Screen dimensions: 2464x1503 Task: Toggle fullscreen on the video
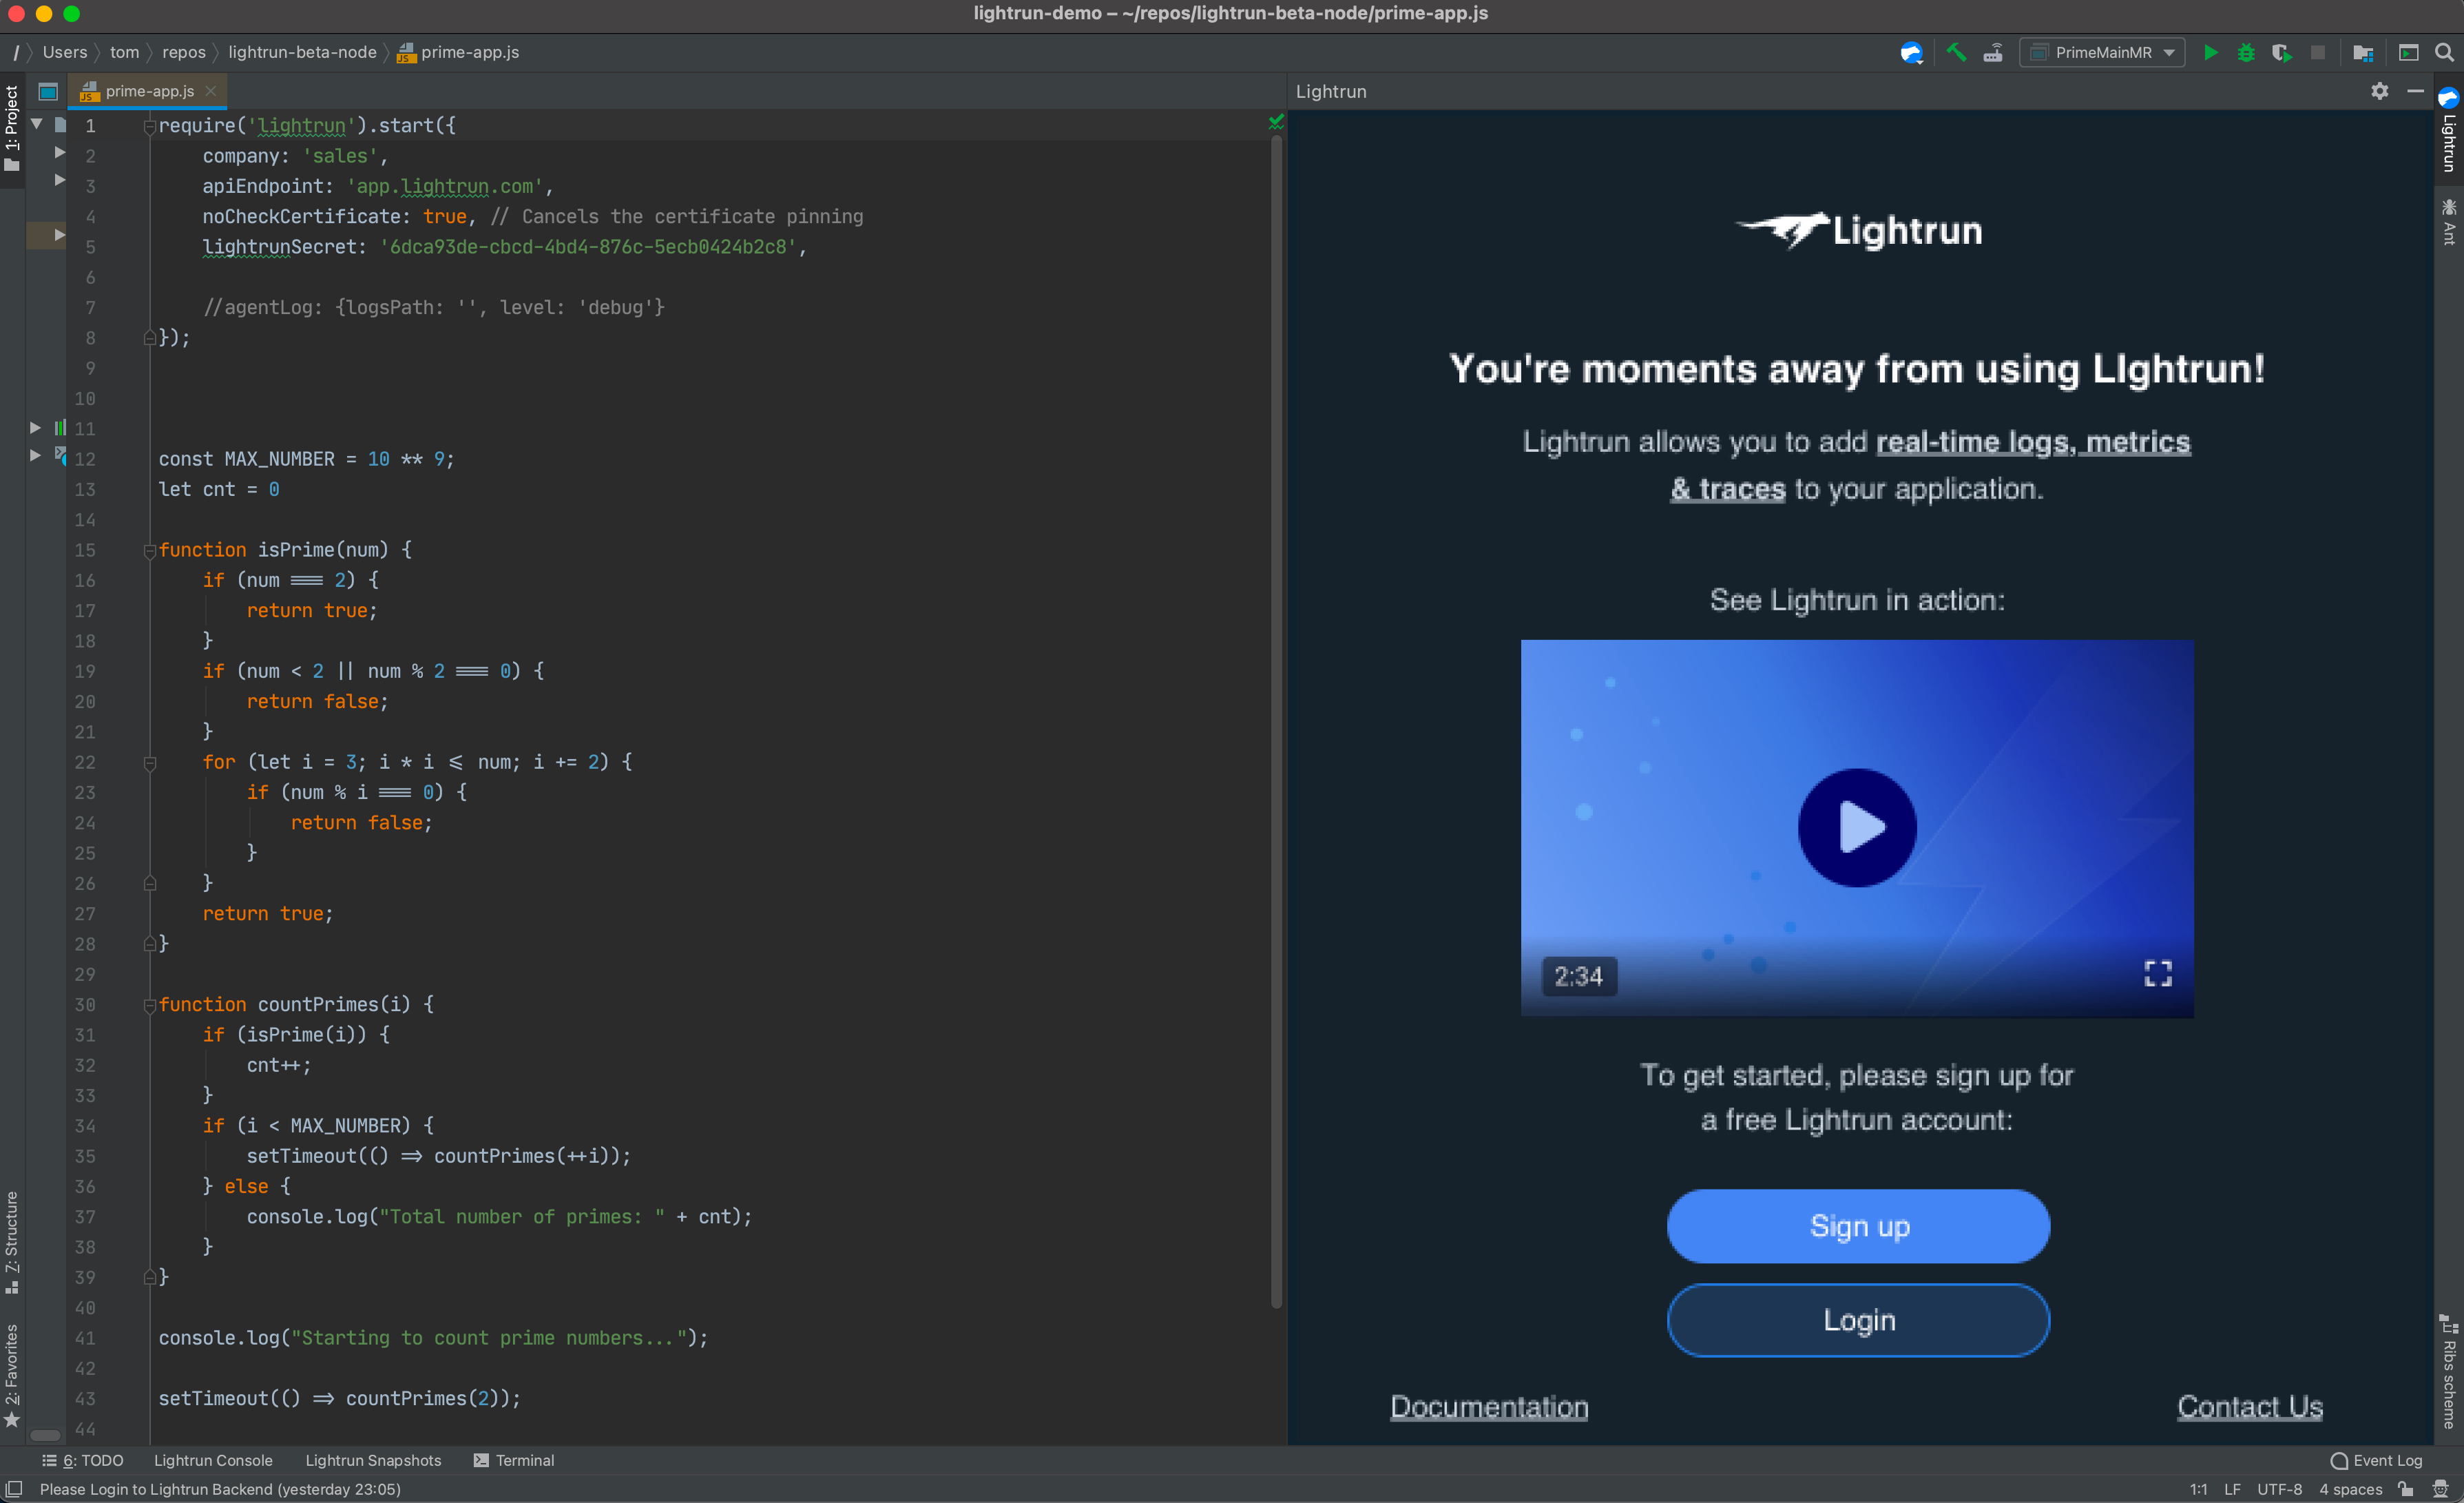pyautogui.click(x=2158, y=974)
